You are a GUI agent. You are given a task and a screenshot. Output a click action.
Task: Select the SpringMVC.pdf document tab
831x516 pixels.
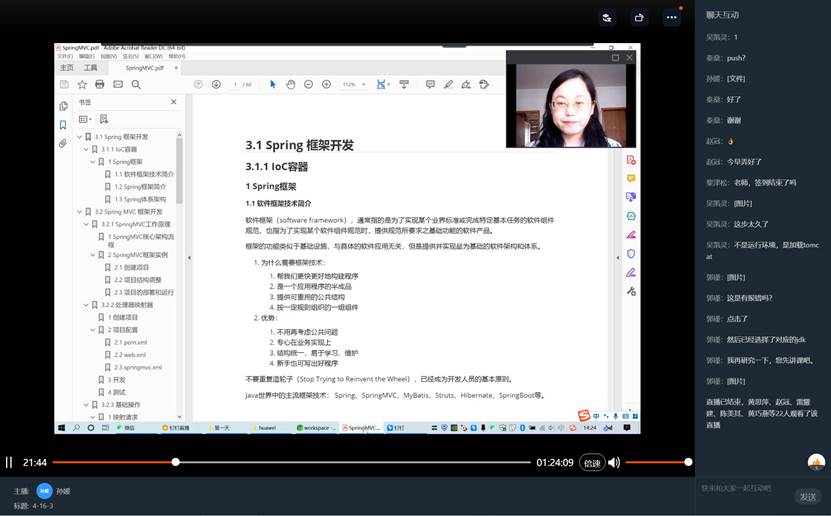click(x=144, y=68)
